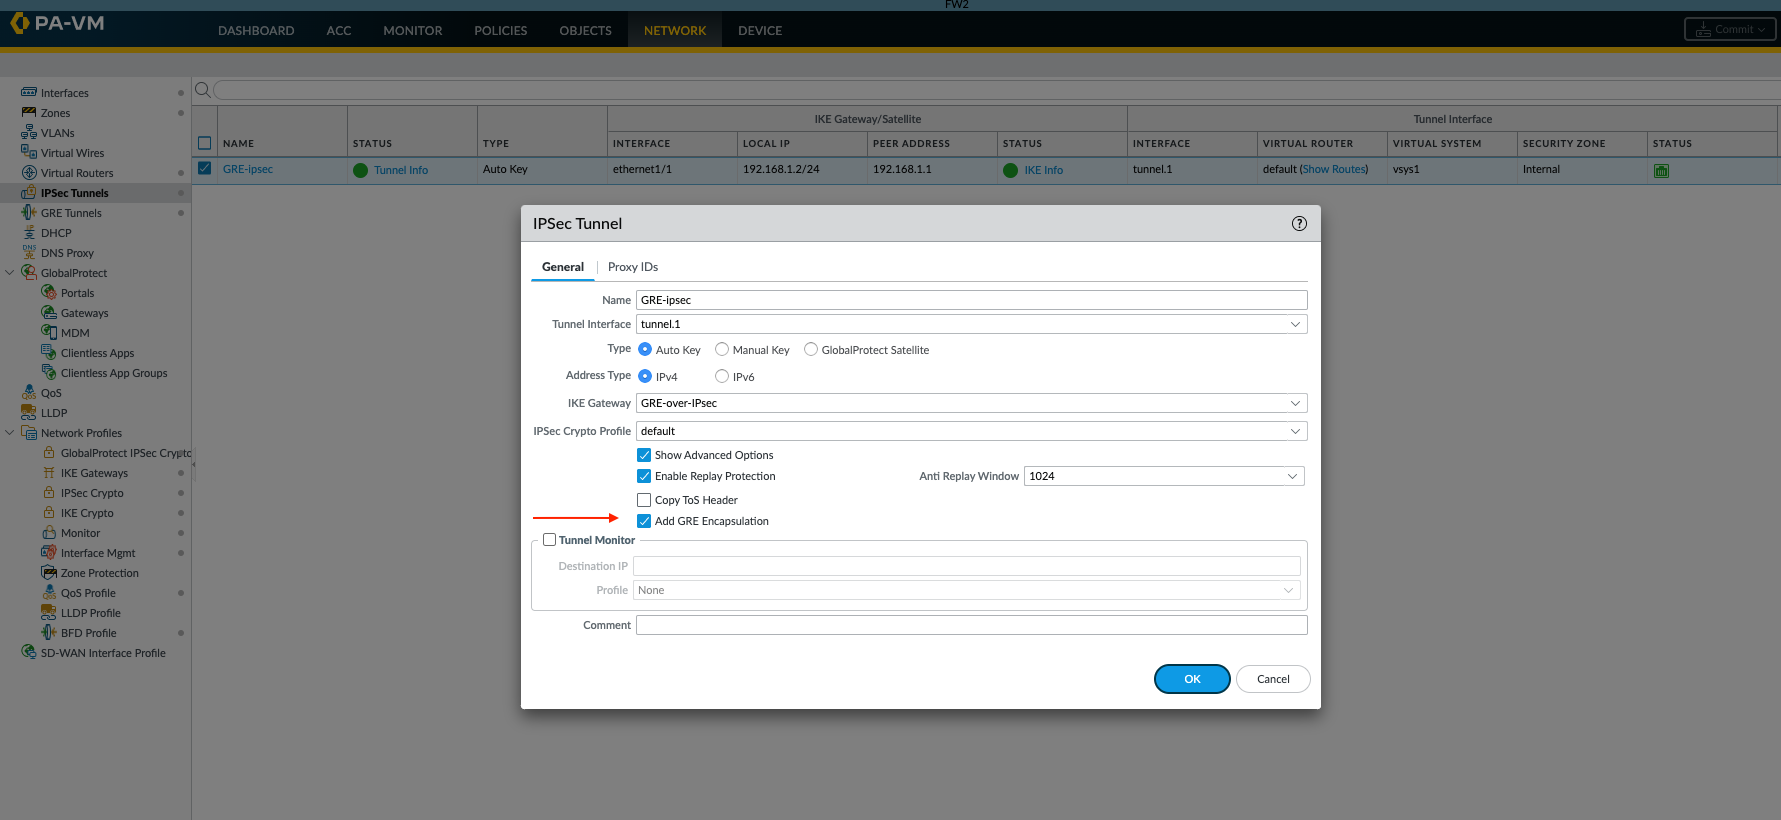Select the Auto Key radio button
The height and width of the screenshot is (820, 1781).
click(645, 349)
